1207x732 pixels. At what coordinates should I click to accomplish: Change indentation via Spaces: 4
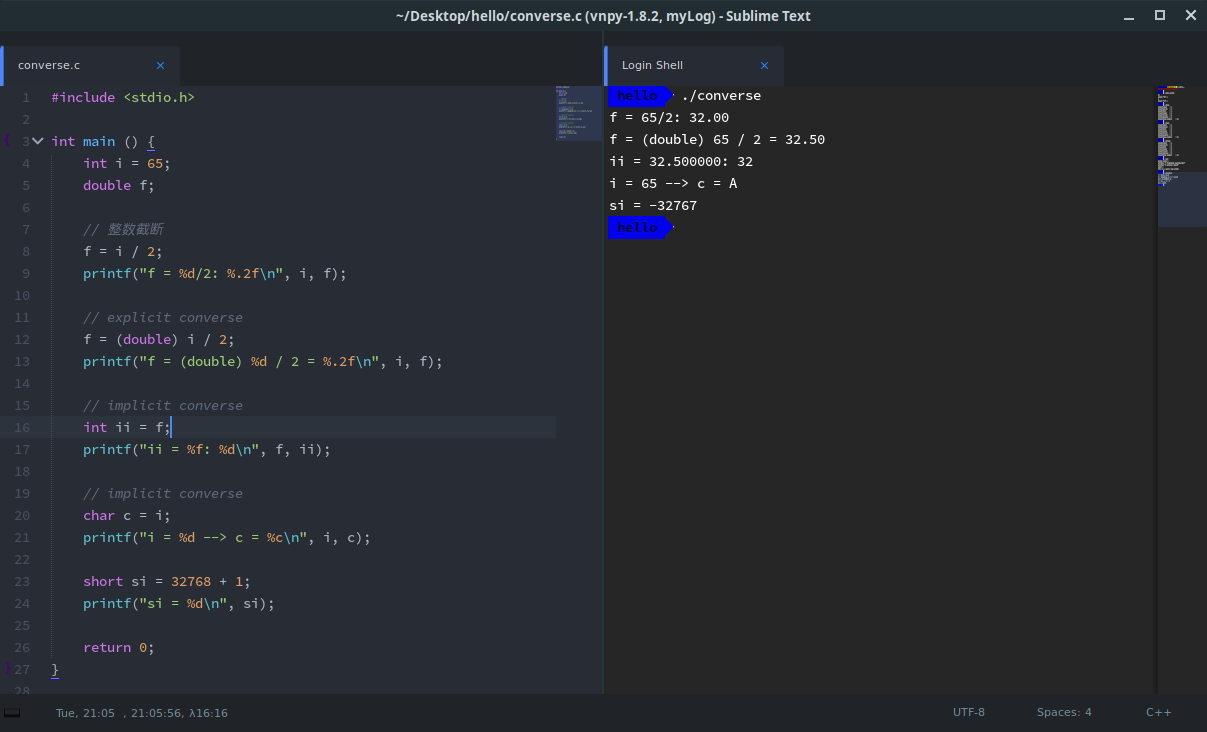1064,712
